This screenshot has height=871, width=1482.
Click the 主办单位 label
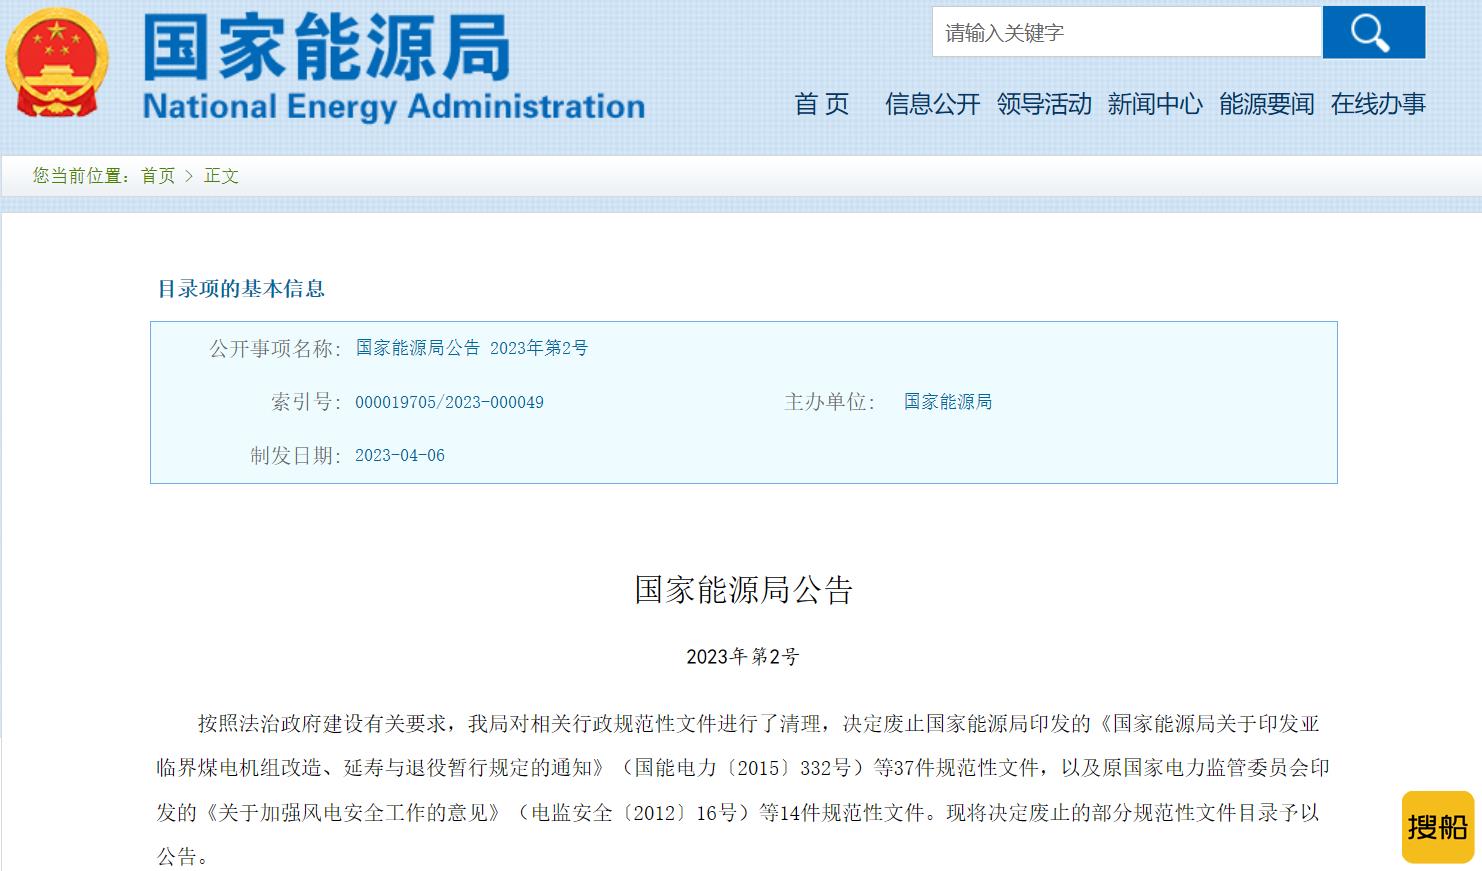830,402
